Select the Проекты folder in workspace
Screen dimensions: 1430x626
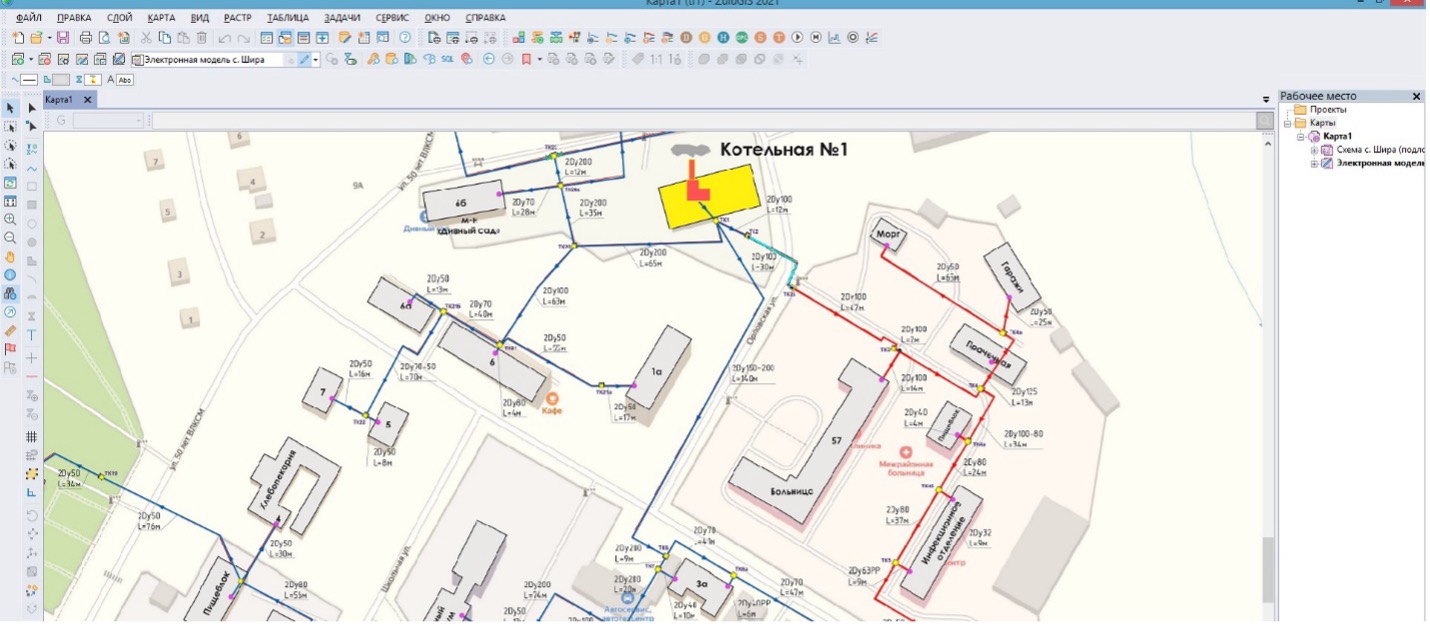click(1327, 109)
